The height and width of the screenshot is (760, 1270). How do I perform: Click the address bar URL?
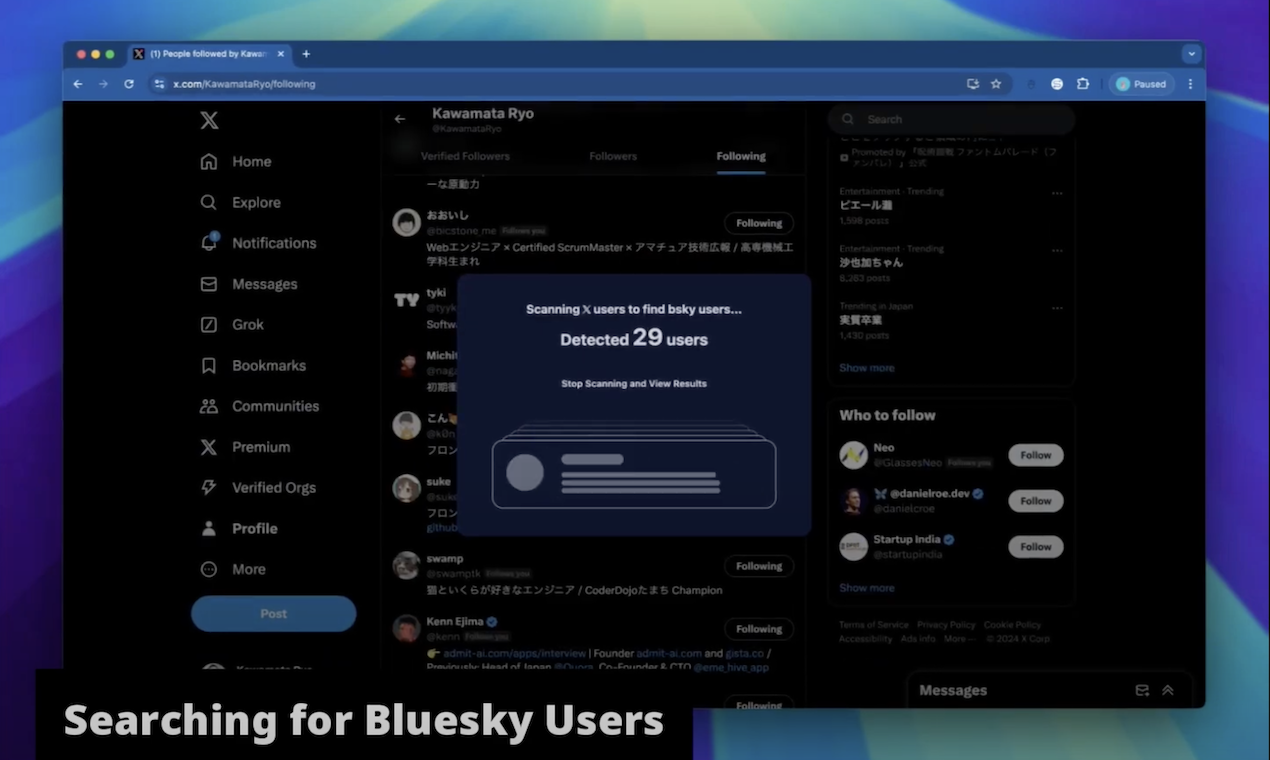(x=244, y=84)
